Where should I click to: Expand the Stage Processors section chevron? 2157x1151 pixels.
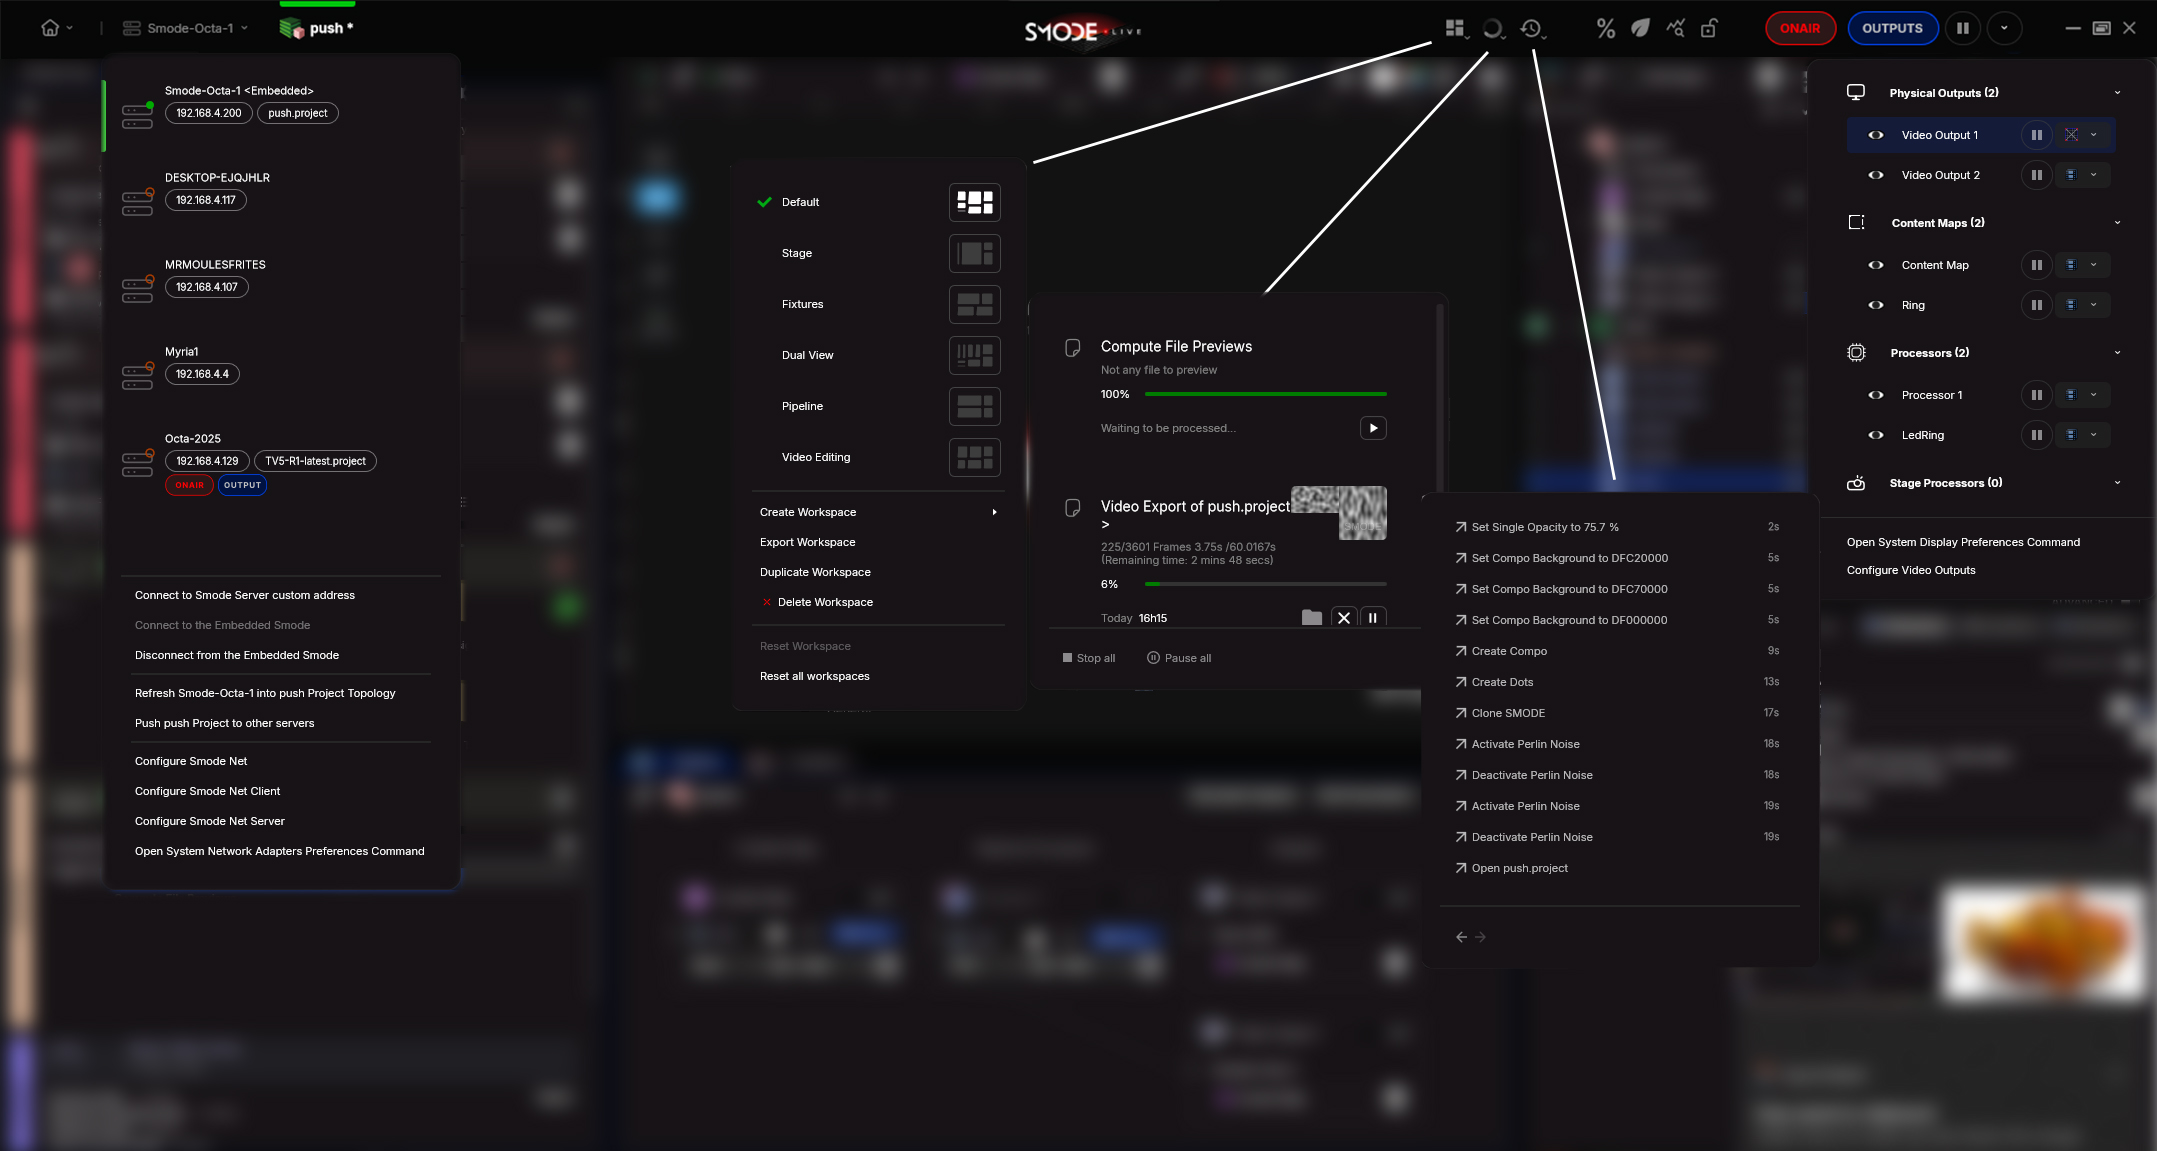[x=2117, y=483]
